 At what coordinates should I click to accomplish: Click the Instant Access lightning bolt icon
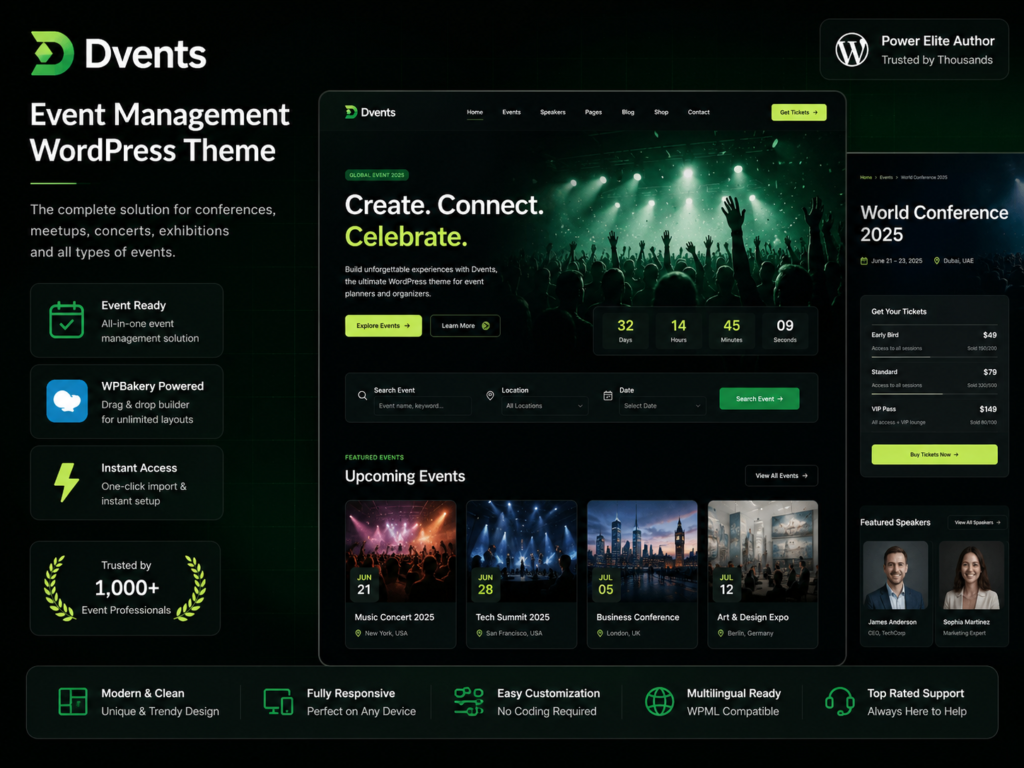66,483
